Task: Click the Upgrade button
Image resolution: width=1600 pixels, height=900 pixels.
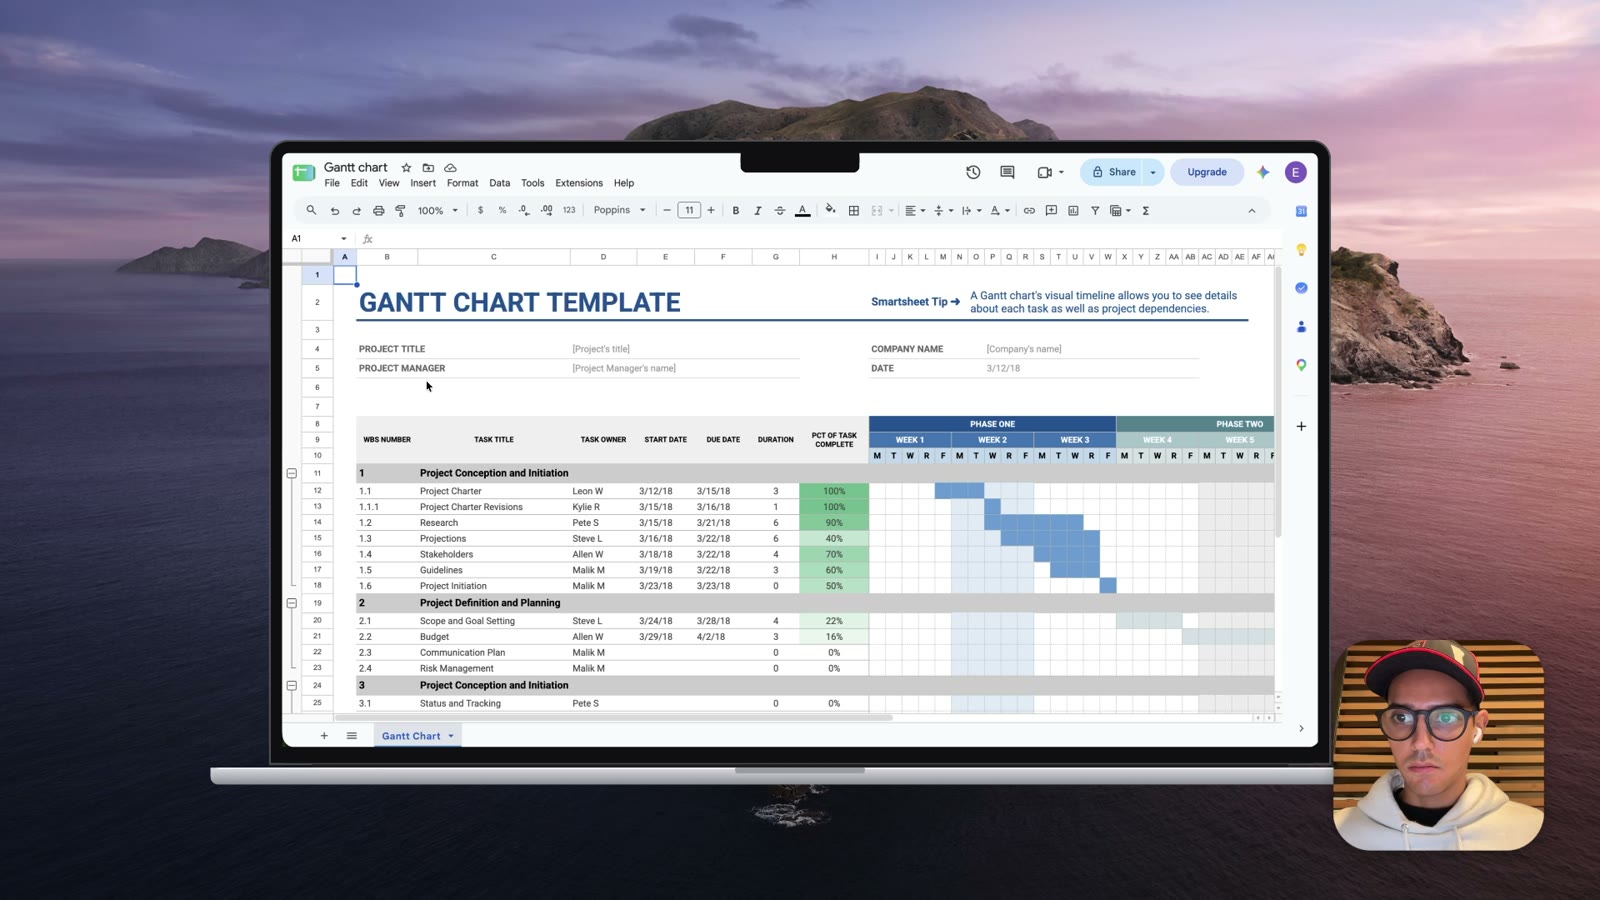Action: (x=1207, y=172)
